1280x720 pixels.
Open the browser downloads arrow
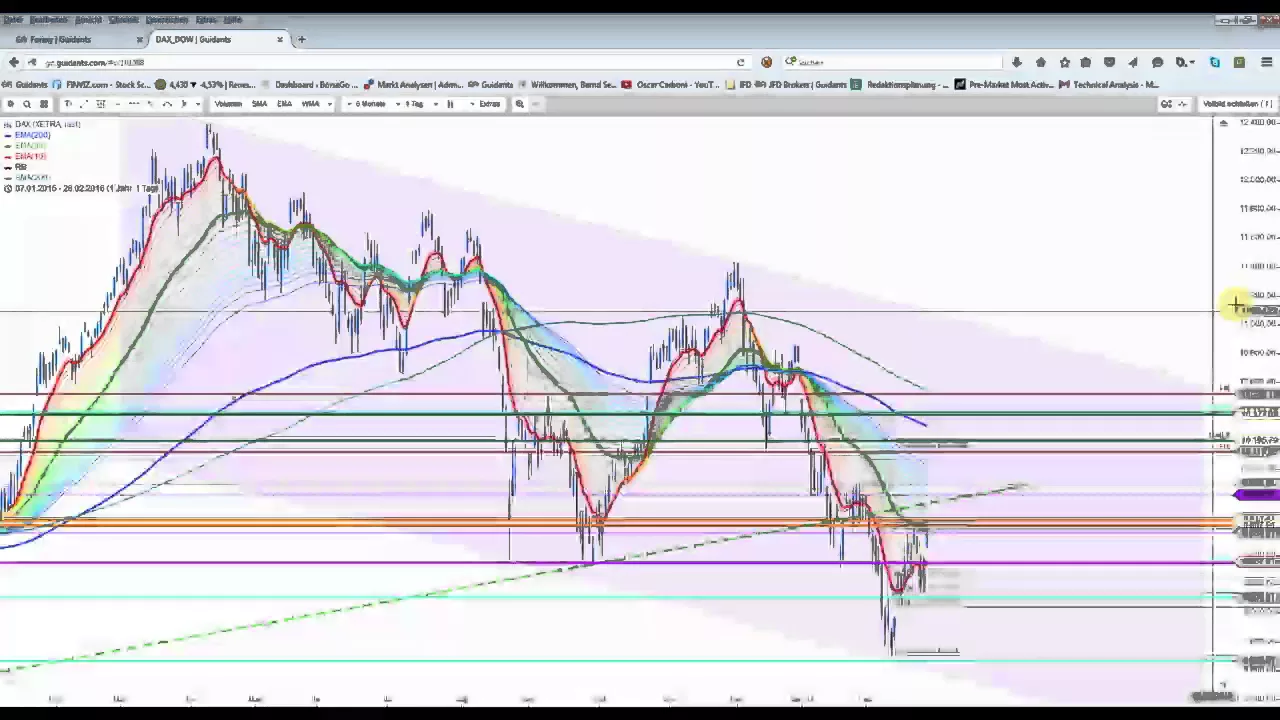pyautogui.click(x=1017, y=62)
